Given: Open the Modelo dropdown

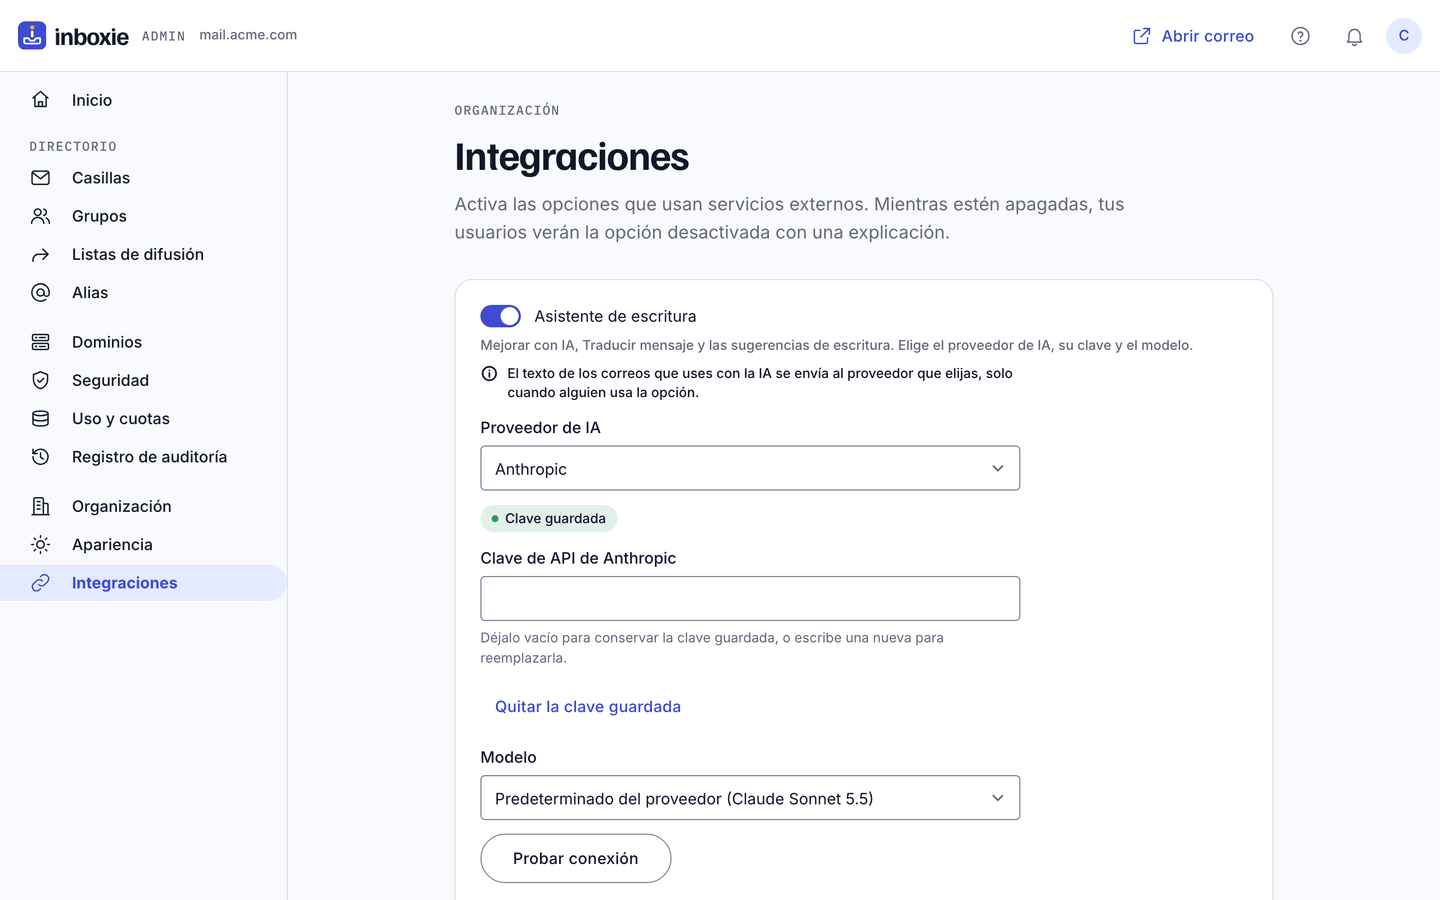Looking at the screenshot, I should [x=750, y=798].
